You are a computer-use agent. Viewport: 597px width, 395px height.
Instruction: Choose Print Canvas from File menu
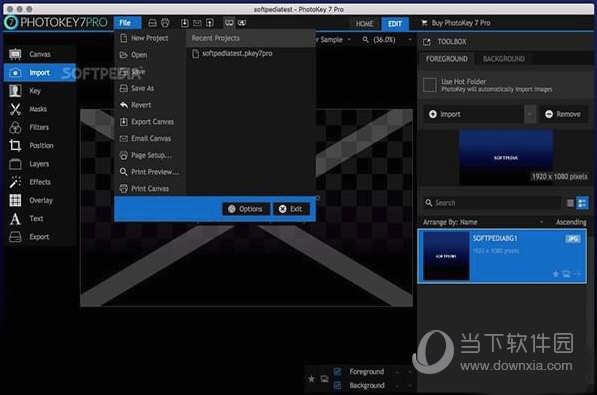(x=149, y=189)
